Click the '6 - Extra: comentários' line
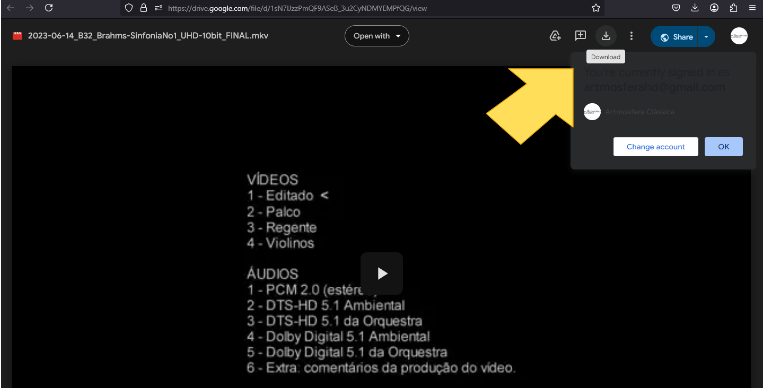The width and height of the screenshot is (764, 388). [x=381, y=368]
